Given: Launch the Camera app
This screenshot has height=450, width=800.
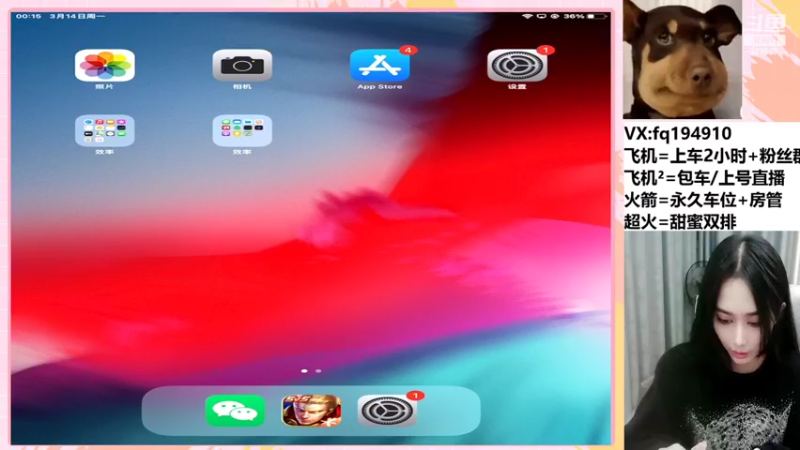Looking at the screenshot, I should click(242, 65).
